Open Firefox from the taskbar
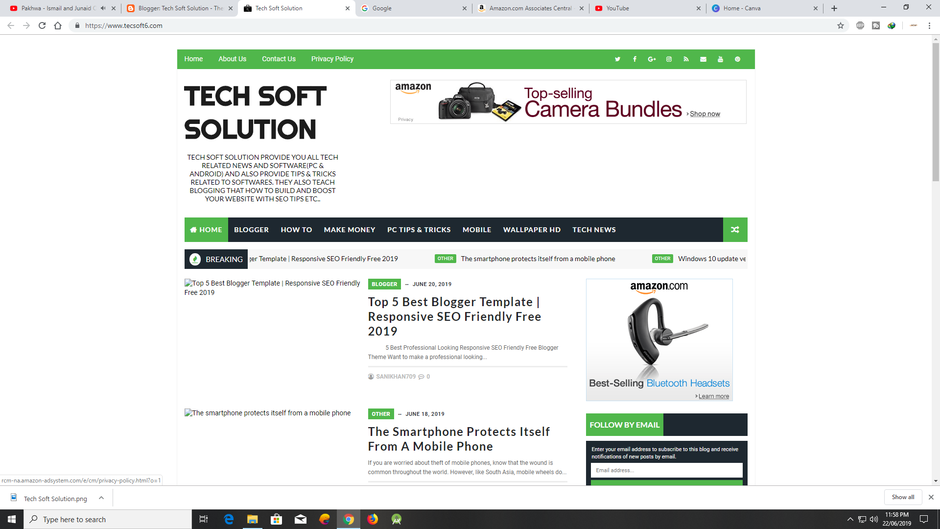940x529 pixels. click(372, 519)
